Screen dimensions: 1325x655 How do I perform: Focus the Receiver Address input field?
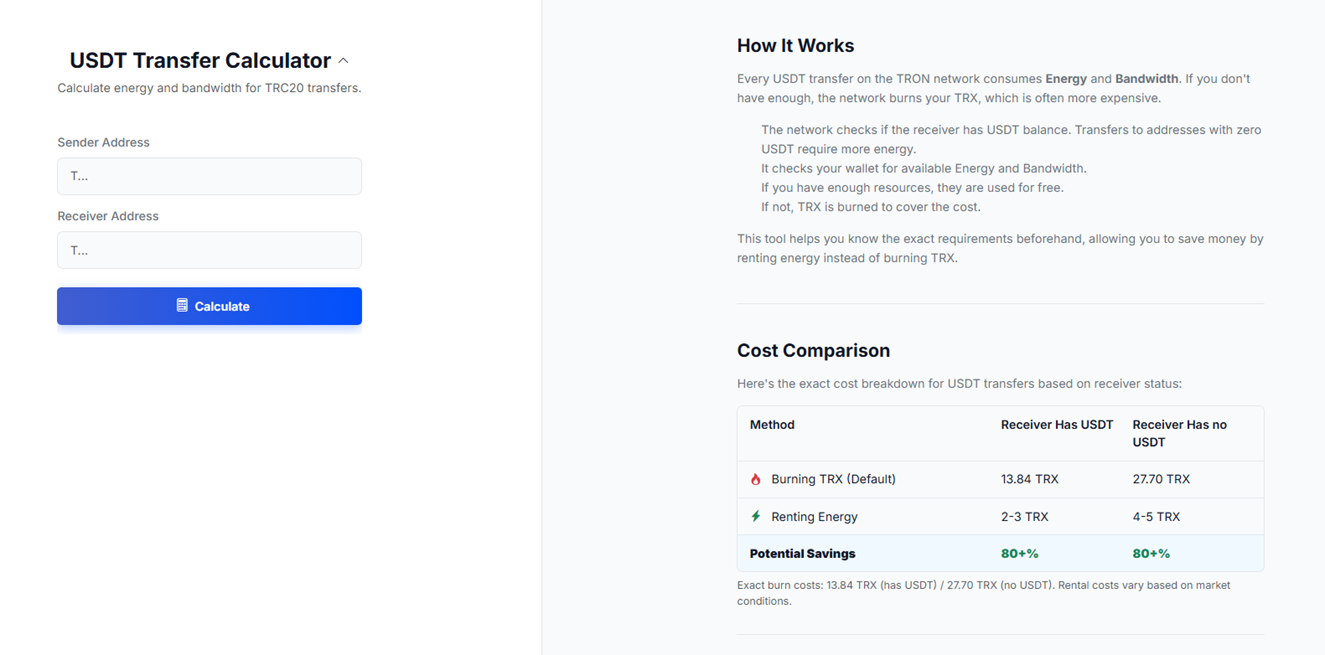coord(209,250)
